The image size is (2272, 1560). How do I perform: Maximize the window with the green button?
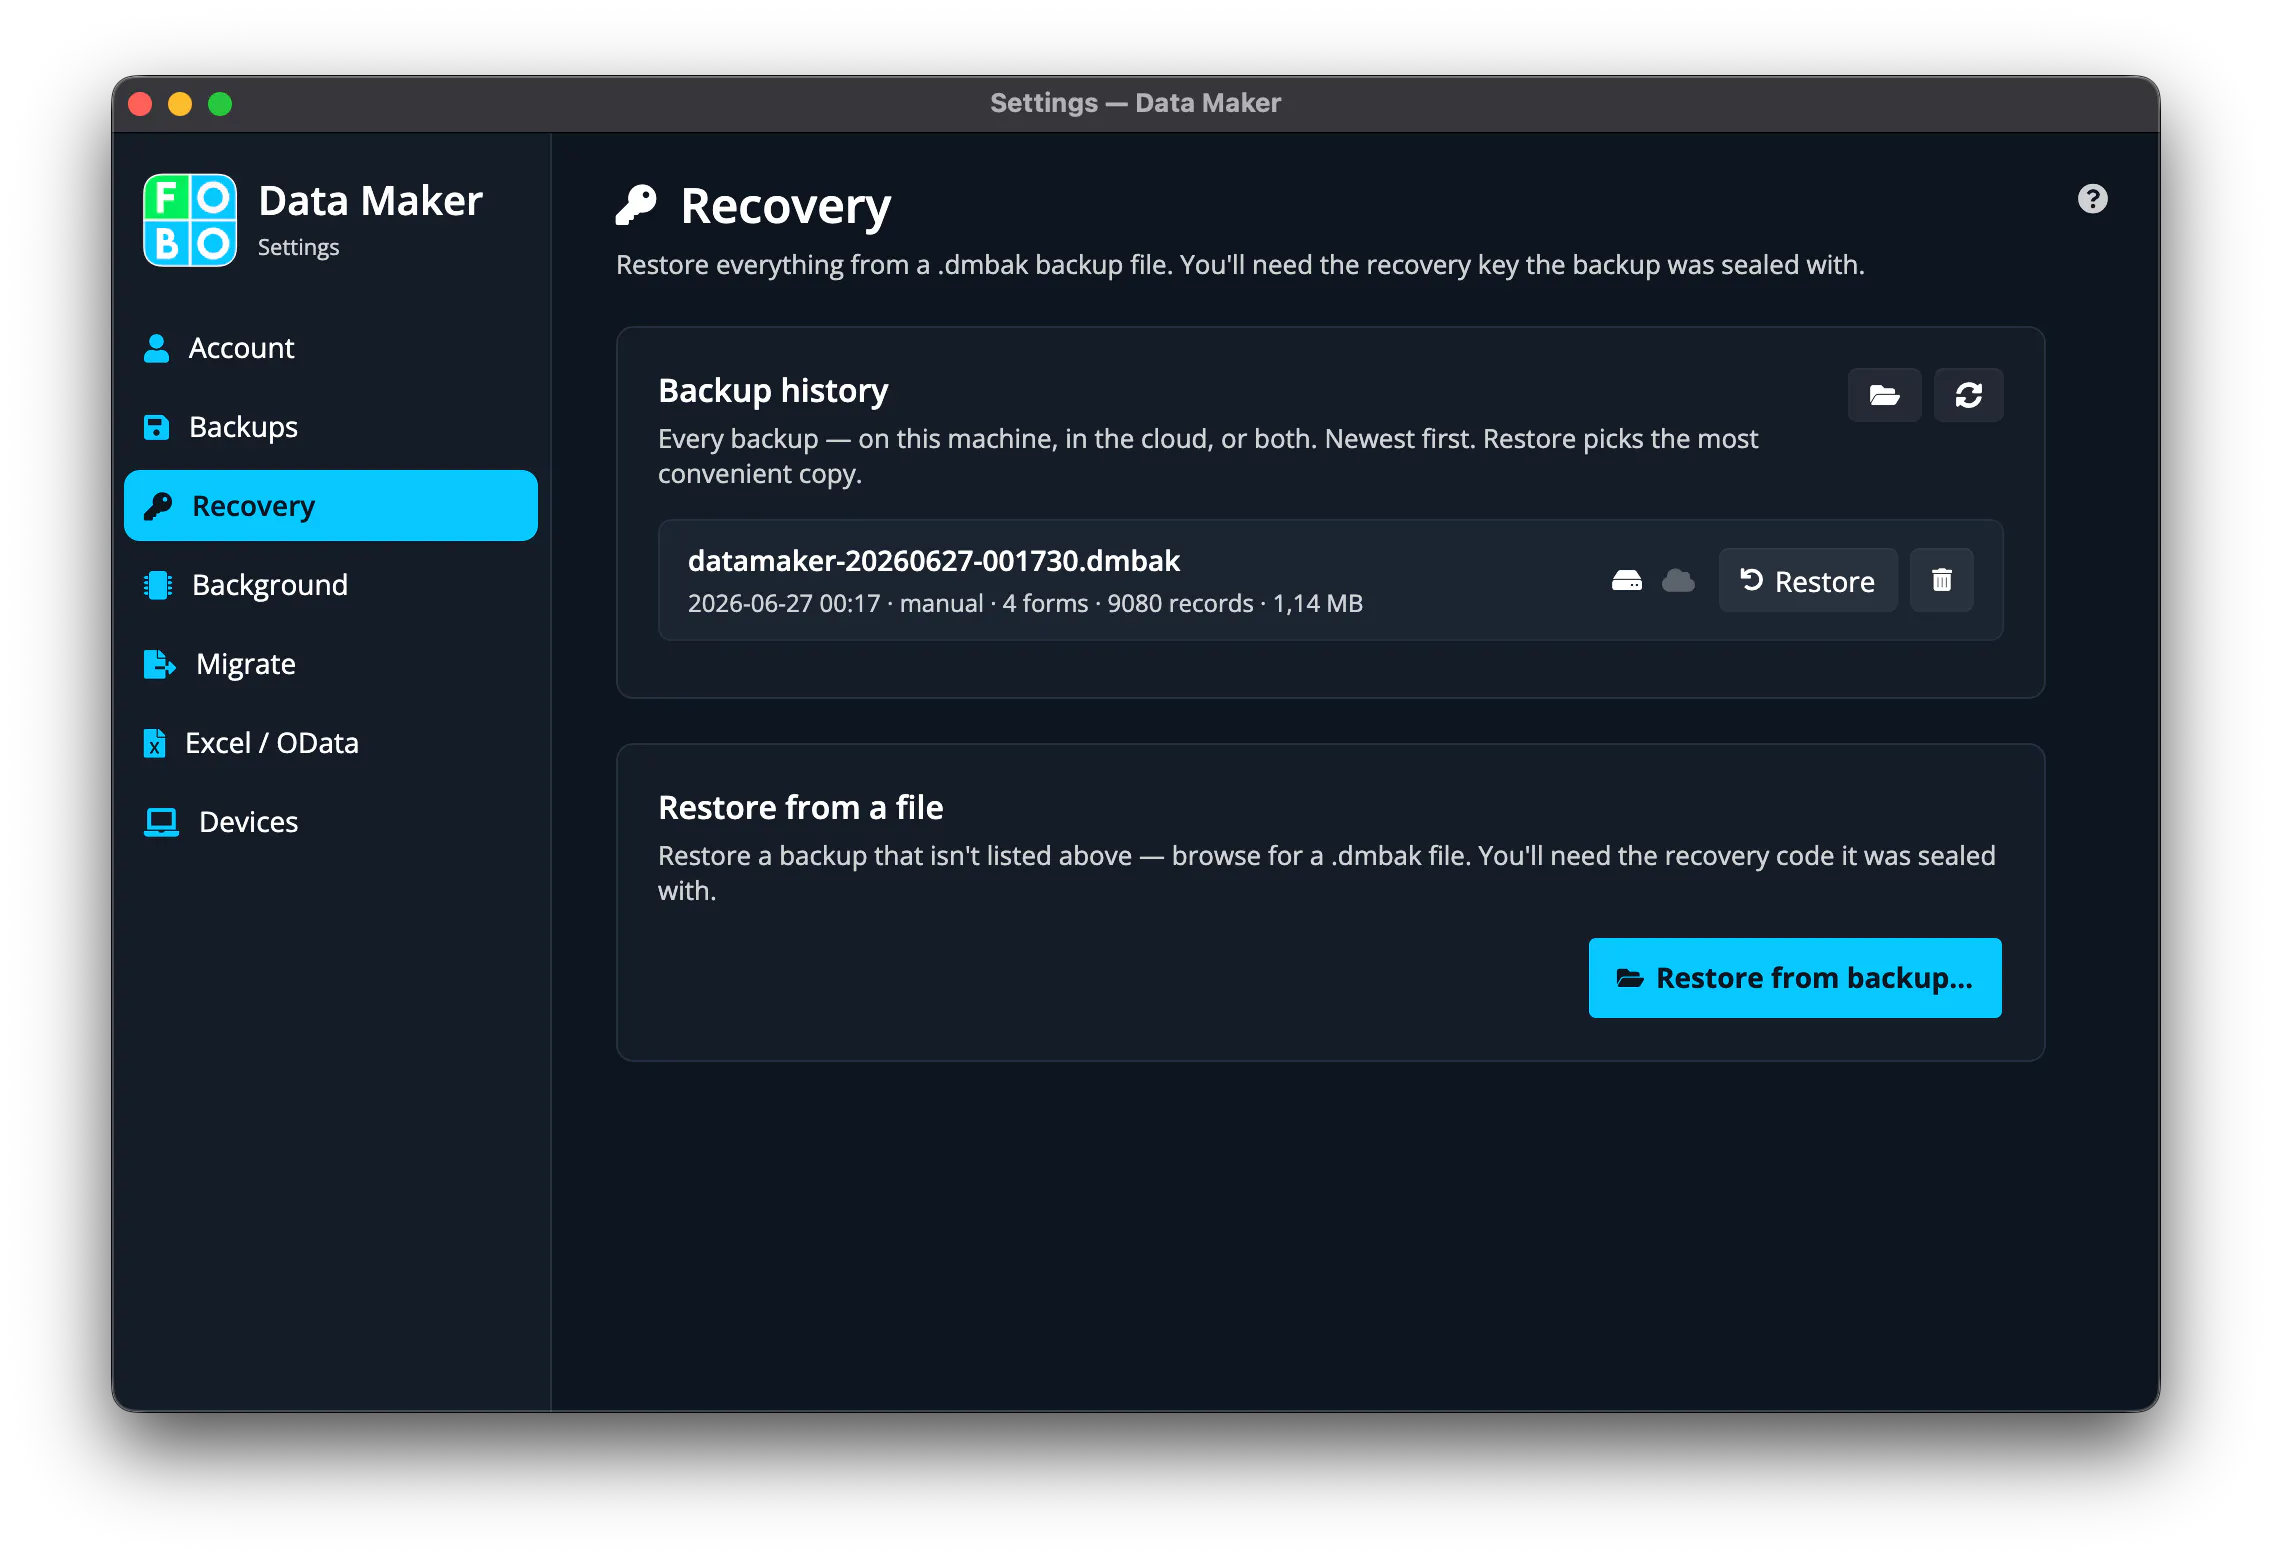pyautogui.click(x=220, y=104)
